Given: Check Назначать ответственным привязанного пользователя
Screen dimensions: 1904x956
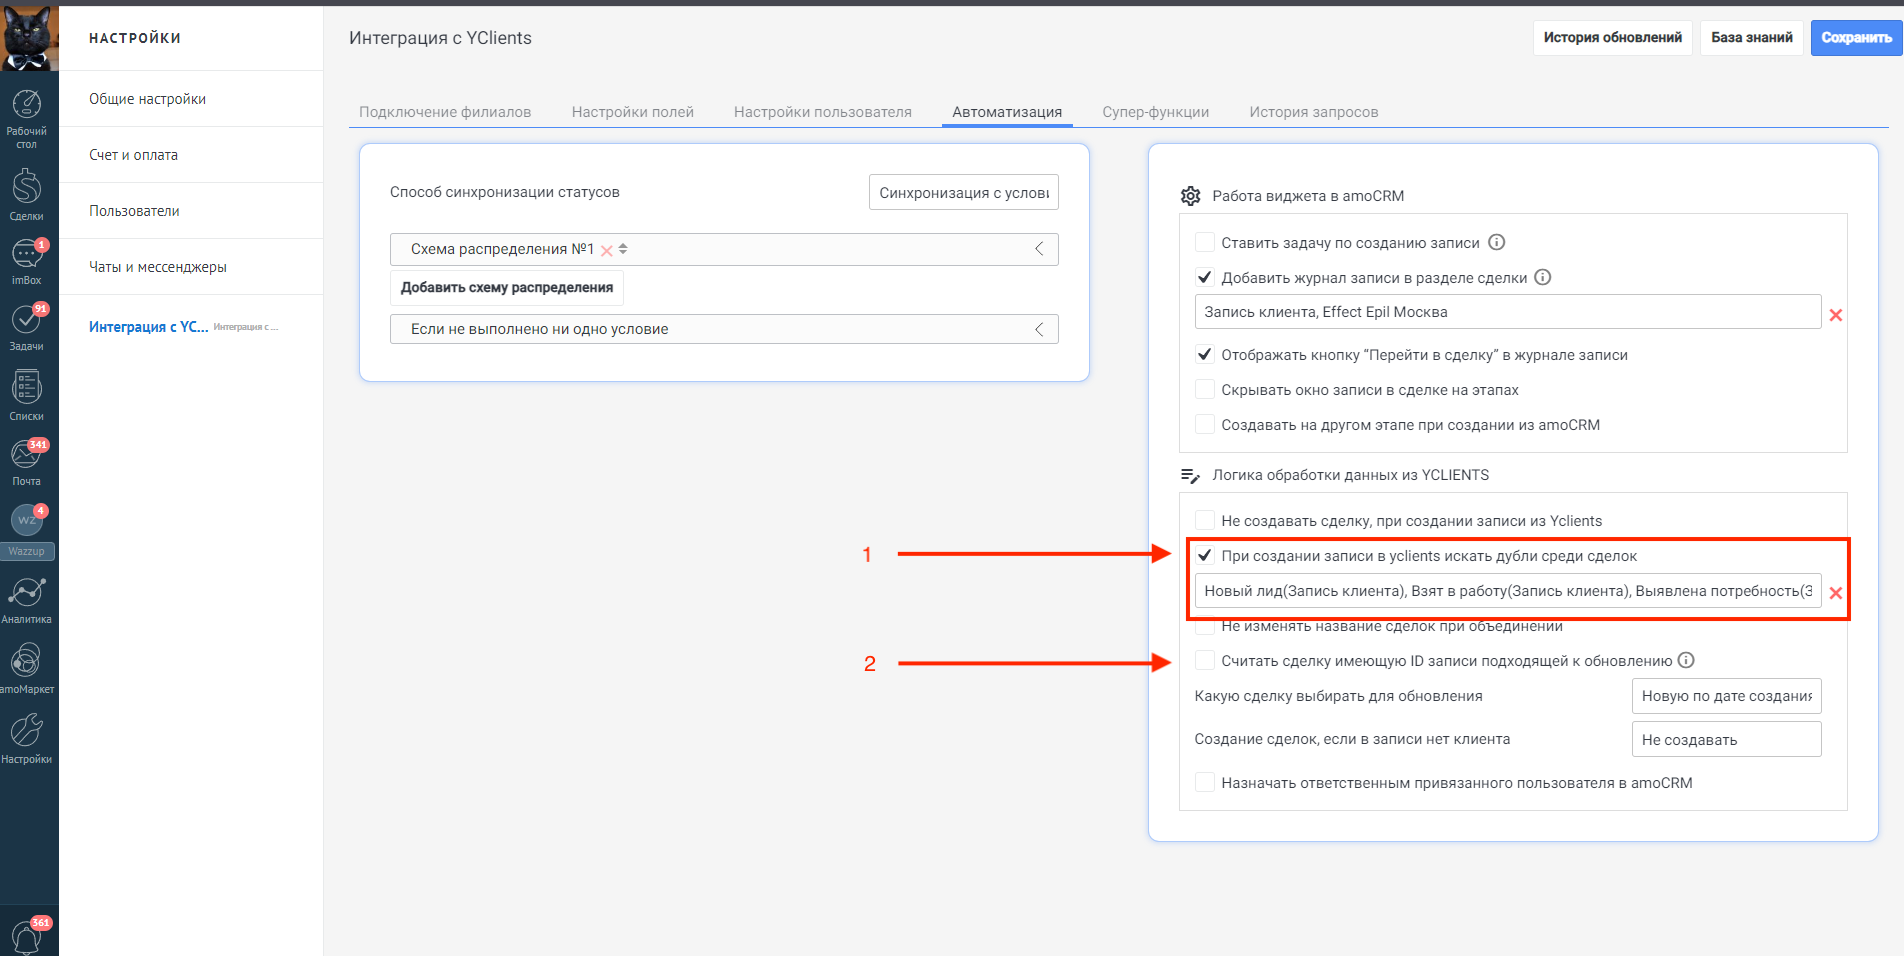Looking at the screenshot, I should (x=1205, y=782).
